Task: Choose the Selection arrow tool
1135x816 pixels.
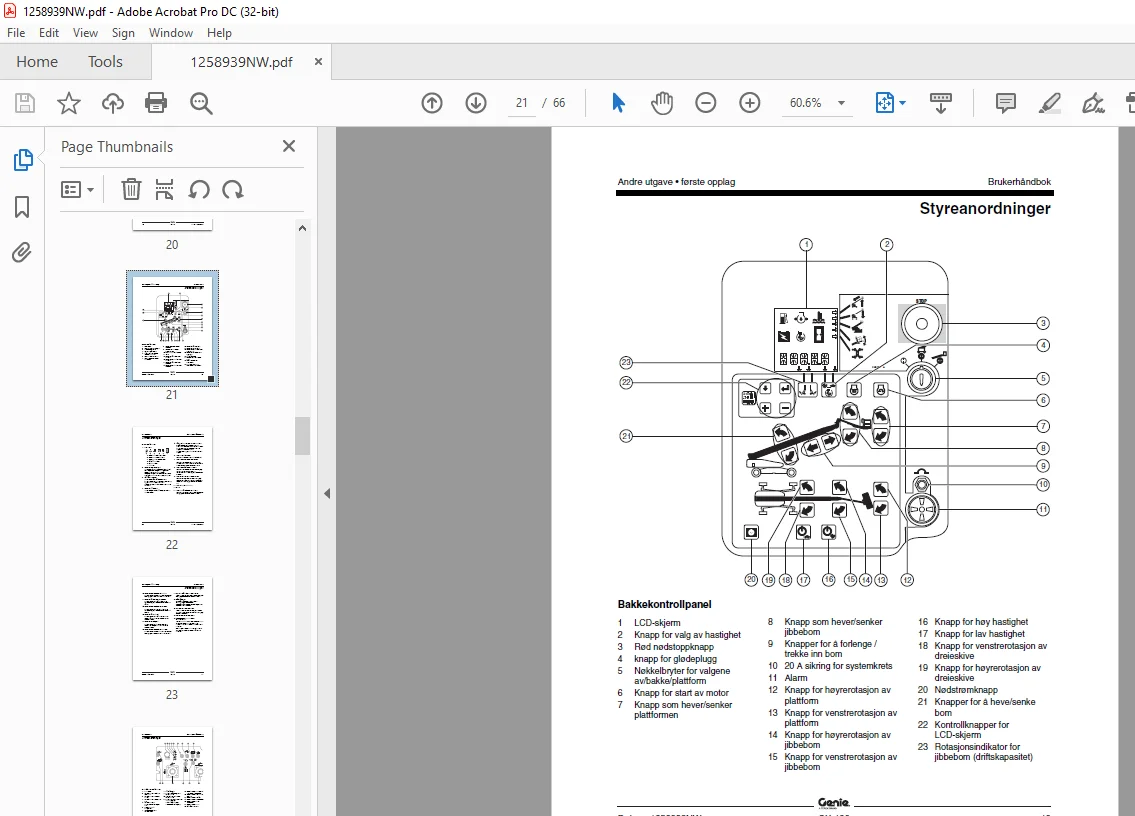Action: pyautogui.click(x=617, y=103)
